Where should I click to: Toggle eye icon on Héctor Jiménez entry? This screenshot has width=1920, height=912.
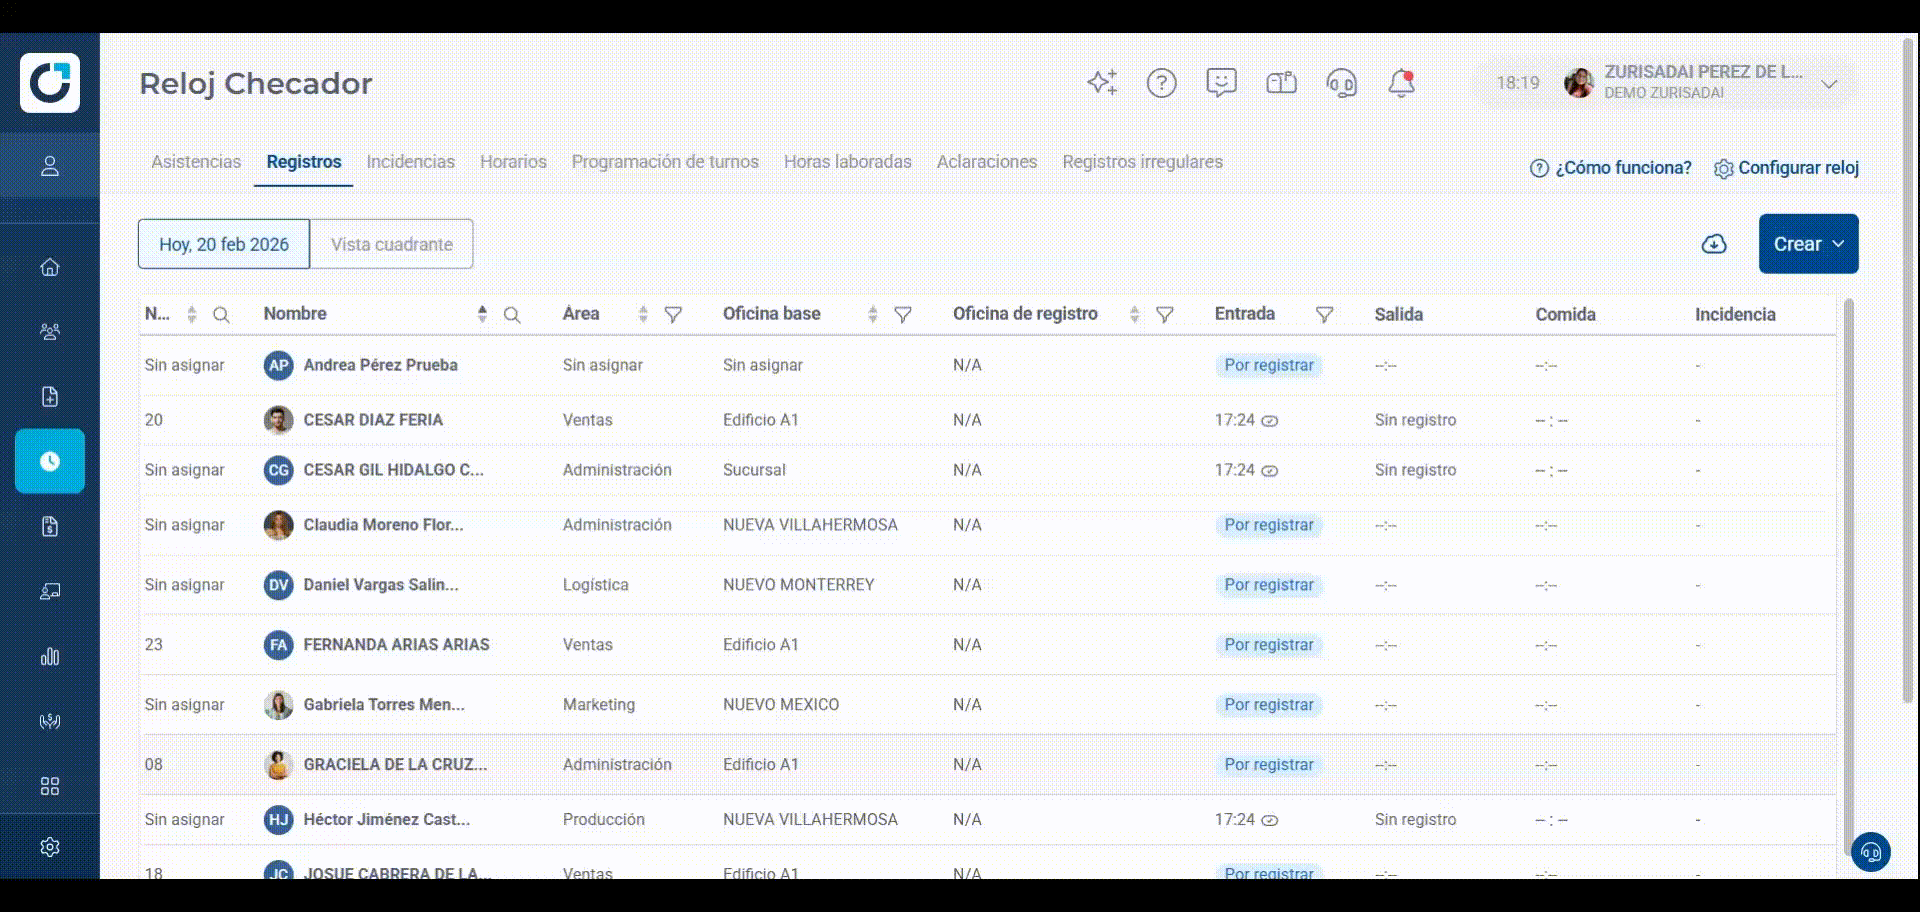(x=1270, y=820)
